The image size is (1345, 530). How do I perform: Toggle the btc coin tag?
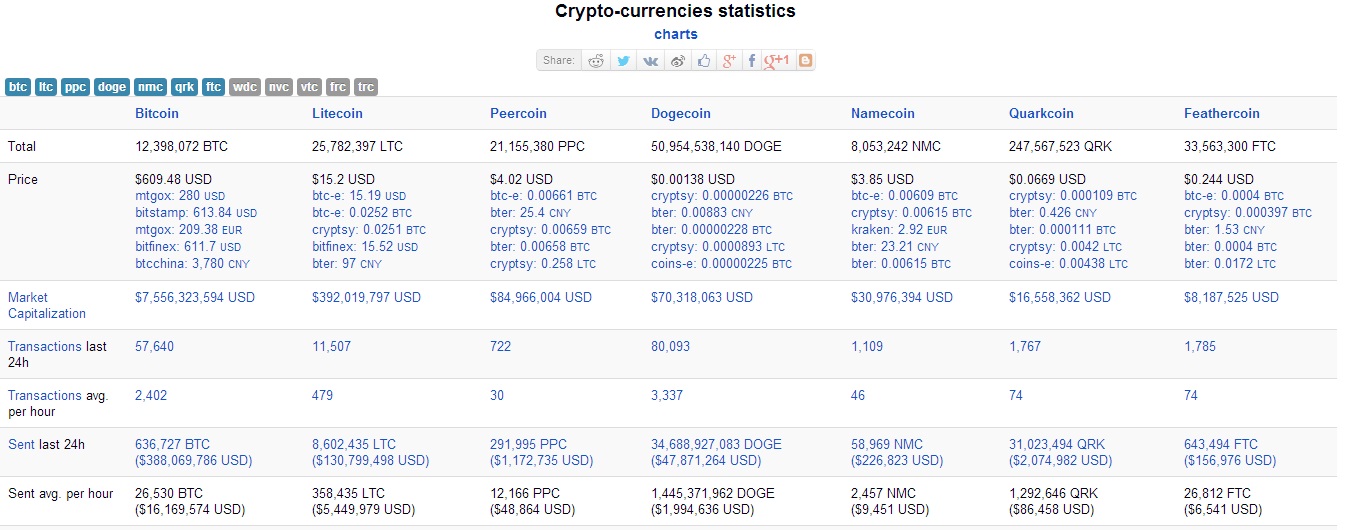pos(18,87)
